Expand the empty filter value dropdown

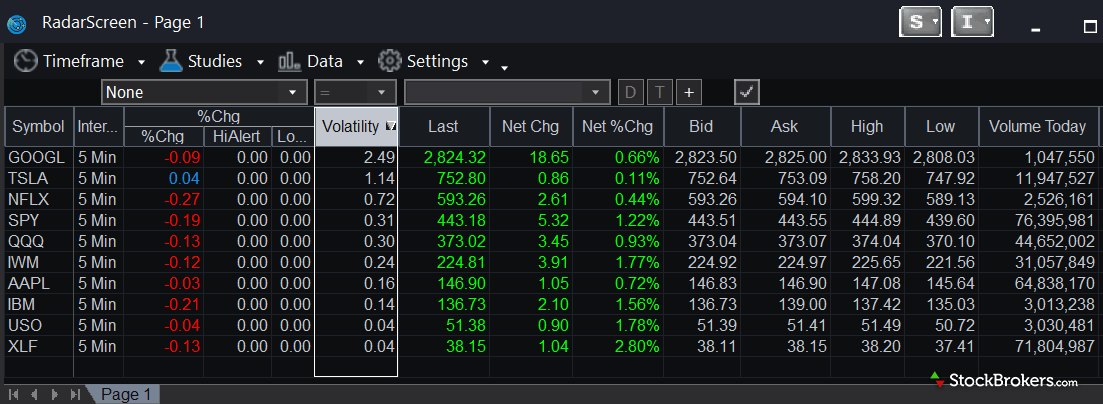click(x=507, y=92)
